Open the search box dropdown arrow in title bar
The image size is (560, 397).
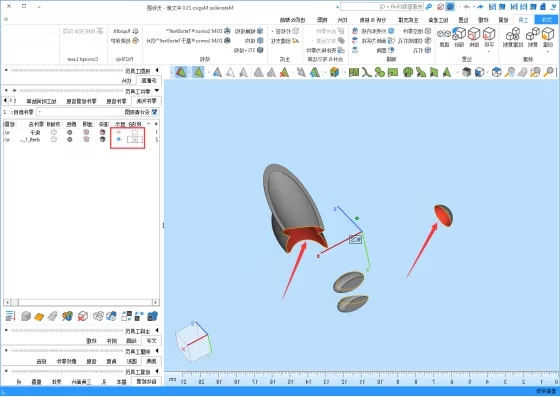(x=337, y=7)
